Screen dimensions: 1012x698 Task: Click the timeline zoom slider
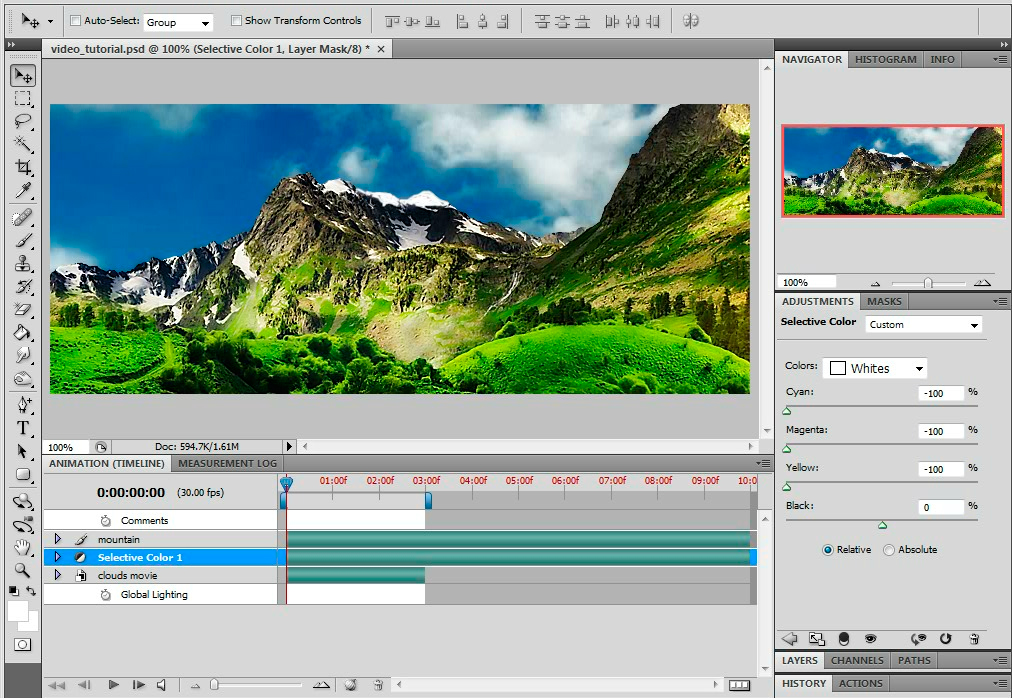click(214, 685)
